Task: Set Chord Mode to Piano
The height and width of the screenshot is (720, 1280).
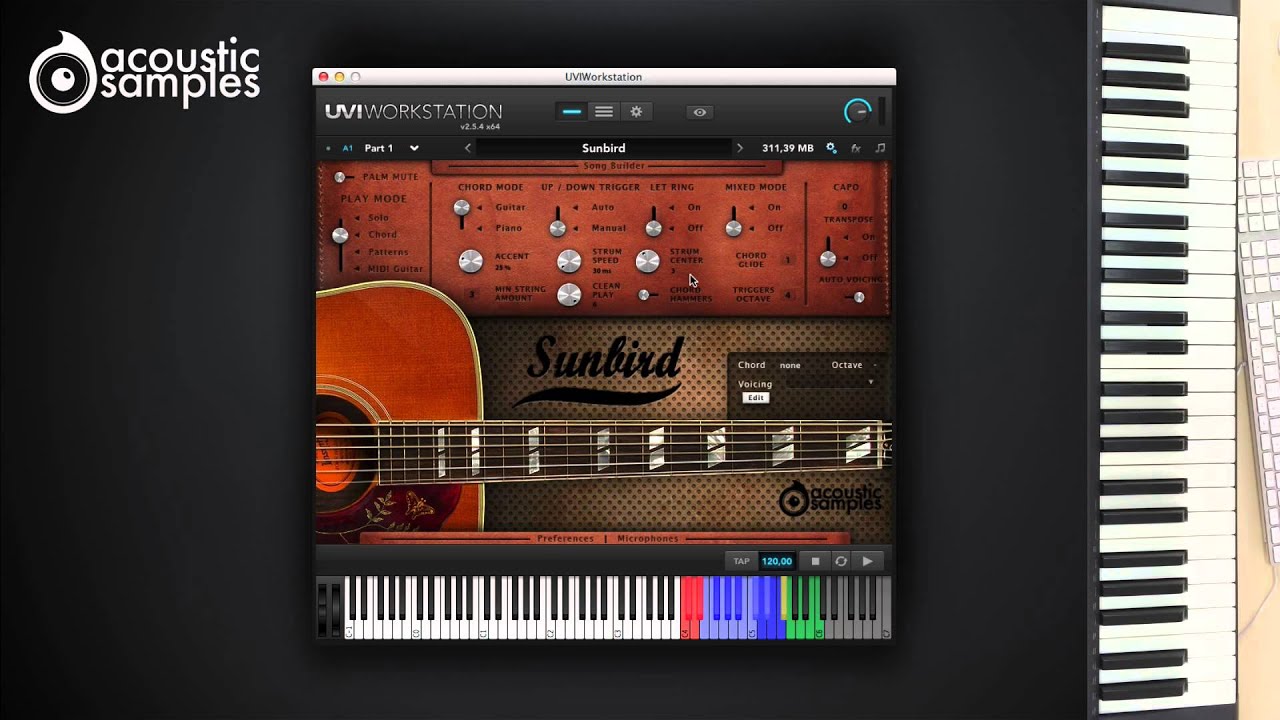Action: (x=509, y=228)
